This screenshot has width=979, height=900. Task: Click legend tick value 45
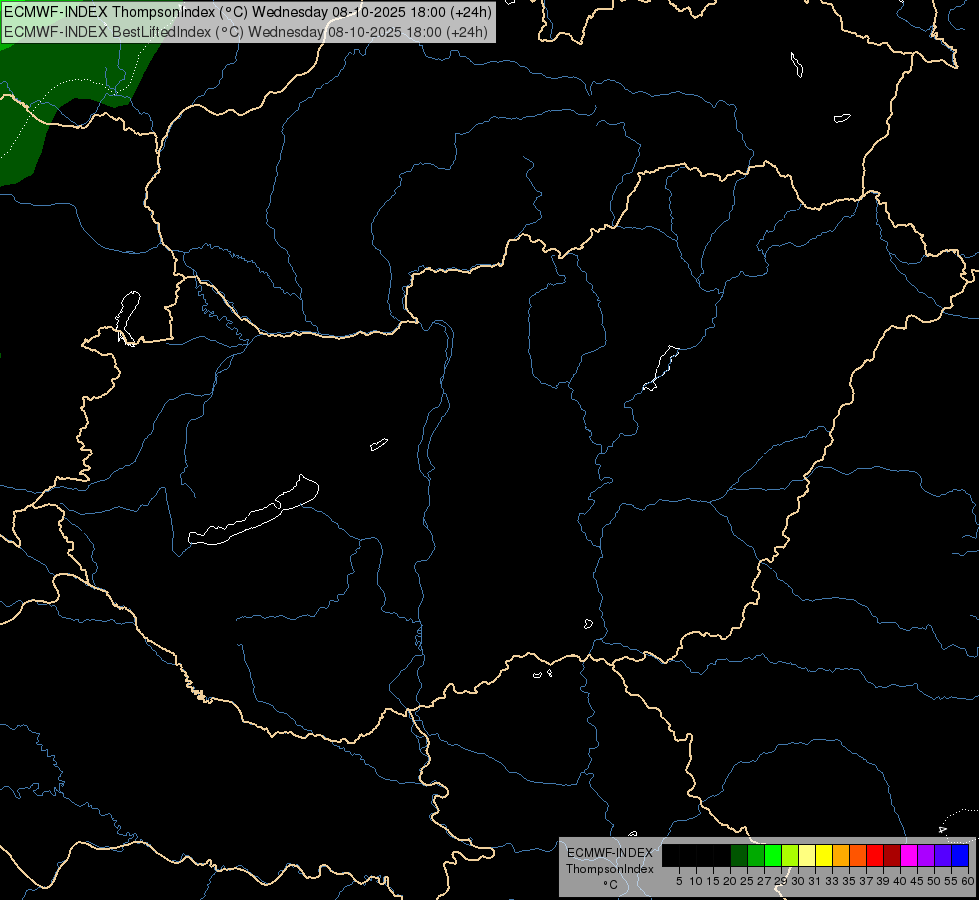click(917, 881)
